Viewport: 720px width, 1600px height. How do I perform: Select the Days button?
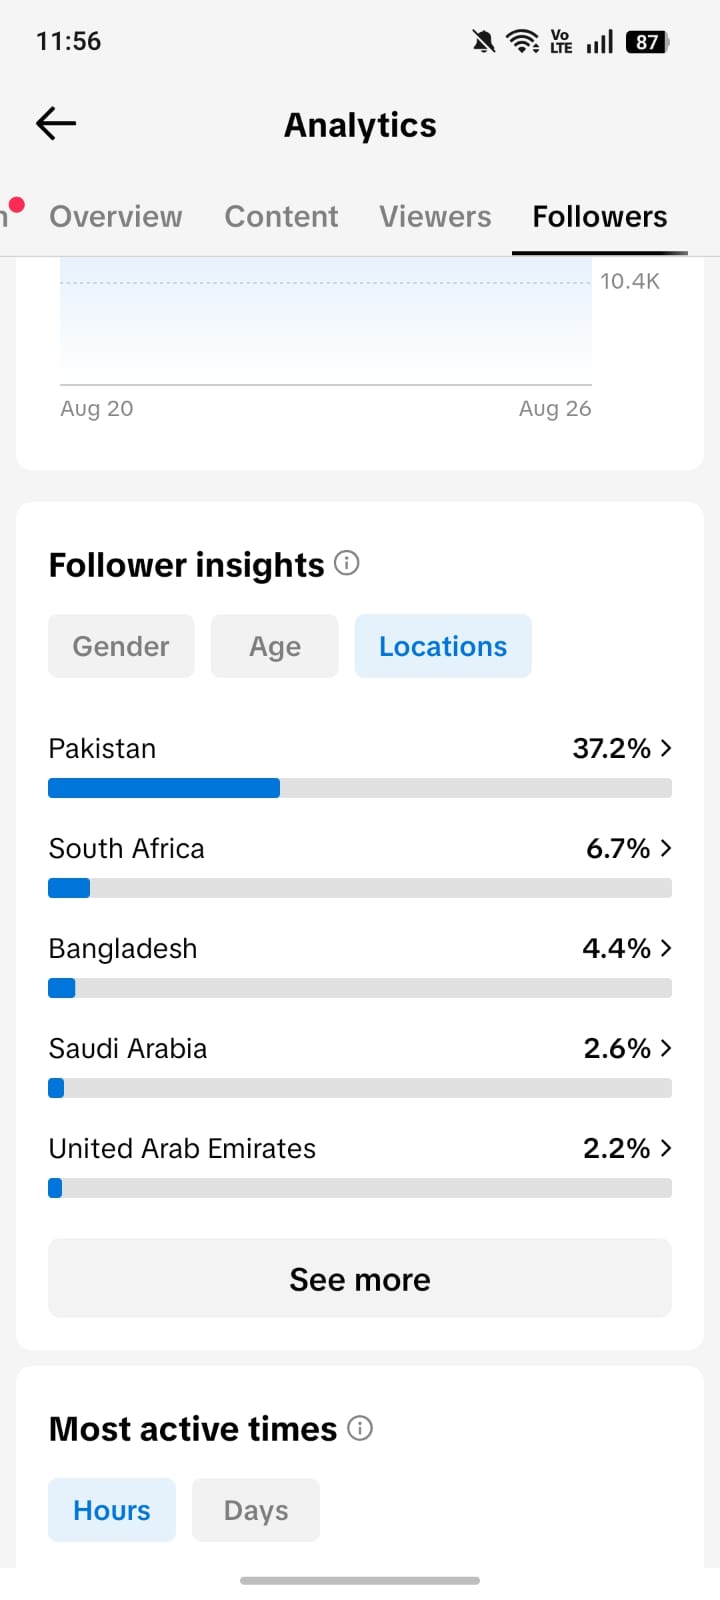(256, 1510)
